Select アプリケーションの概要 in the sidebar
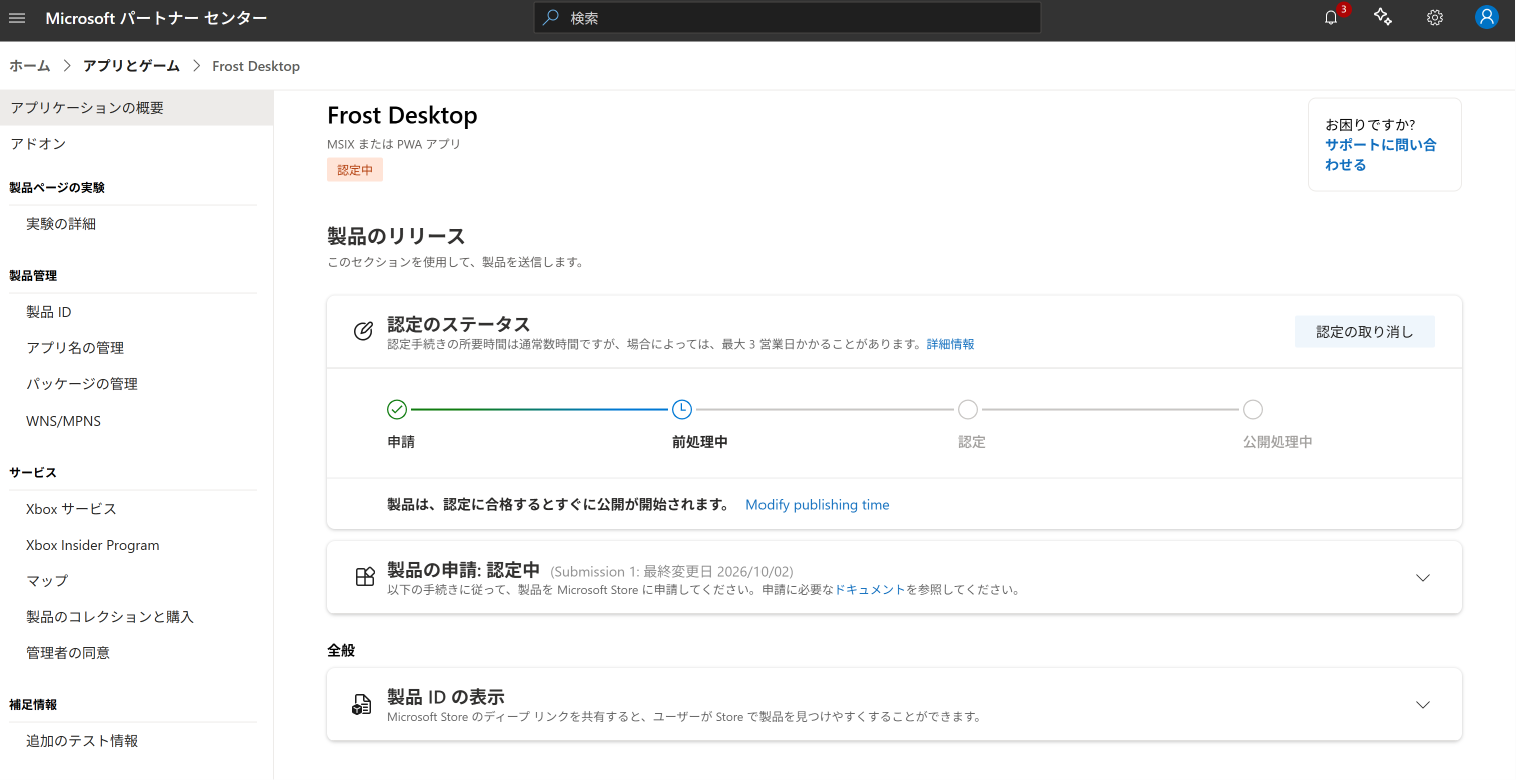The width and height of the screenshot is (1516, 780). (x=136, y=108)
